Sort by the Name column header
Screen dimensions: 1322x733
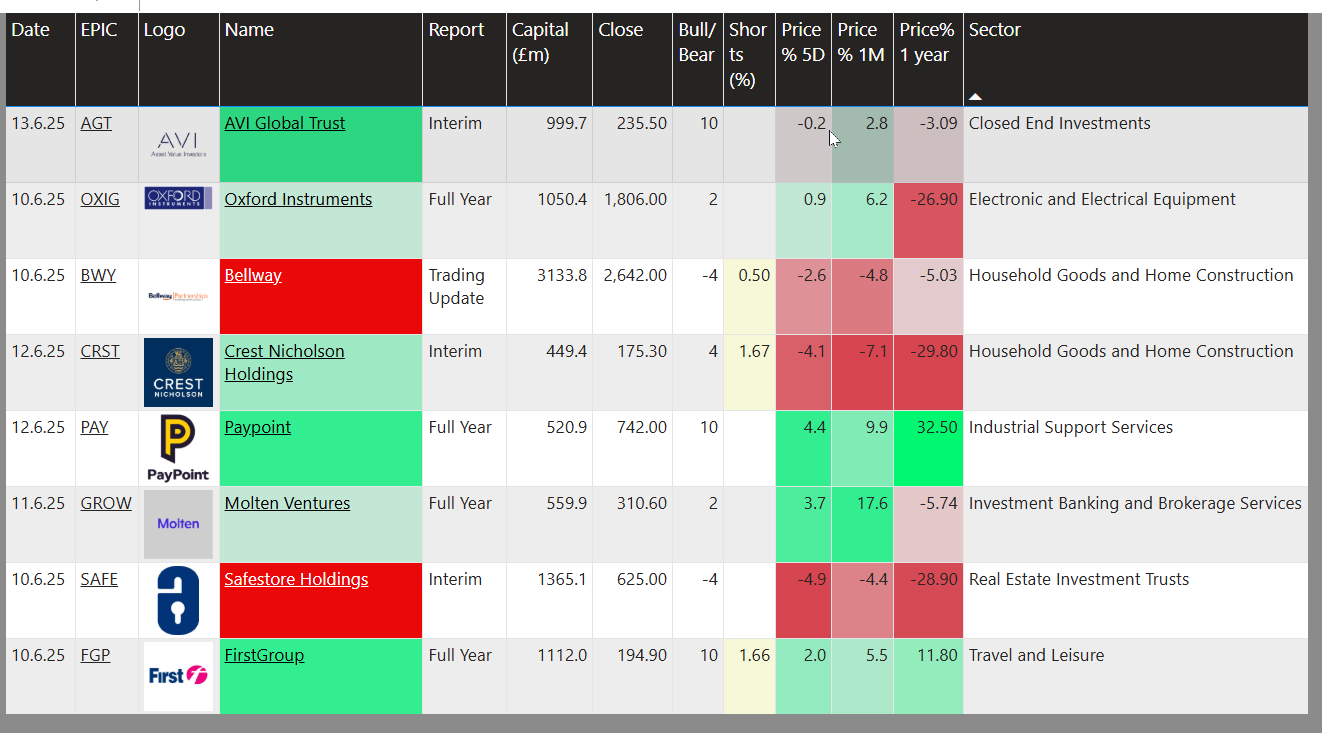coord(321,59)
